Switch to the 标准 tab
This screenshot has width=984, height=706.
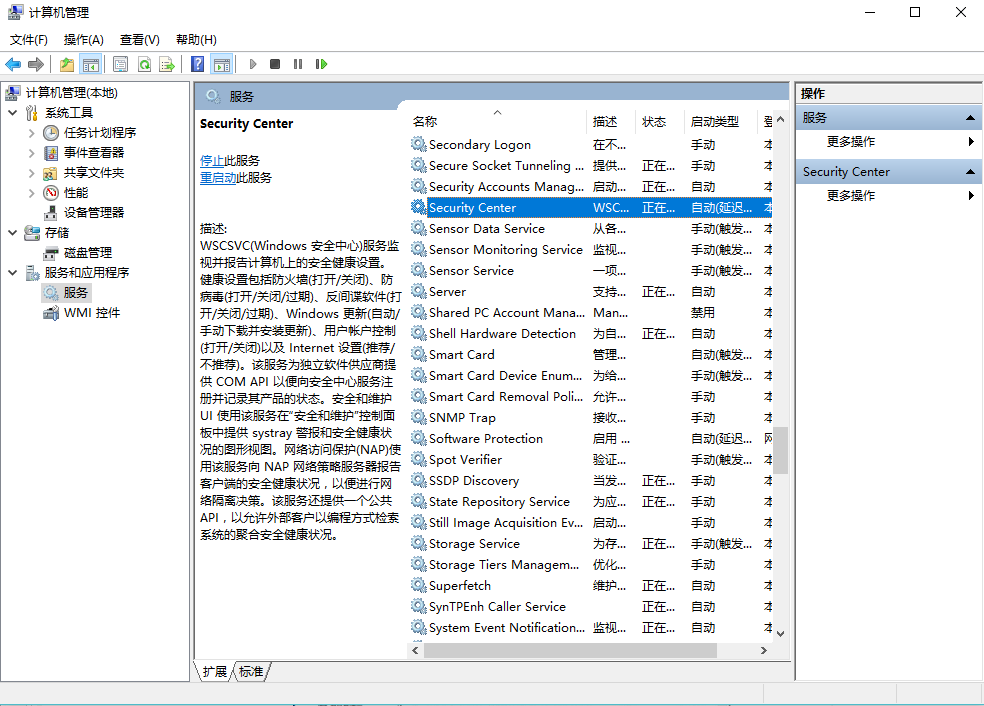[251, 671]
